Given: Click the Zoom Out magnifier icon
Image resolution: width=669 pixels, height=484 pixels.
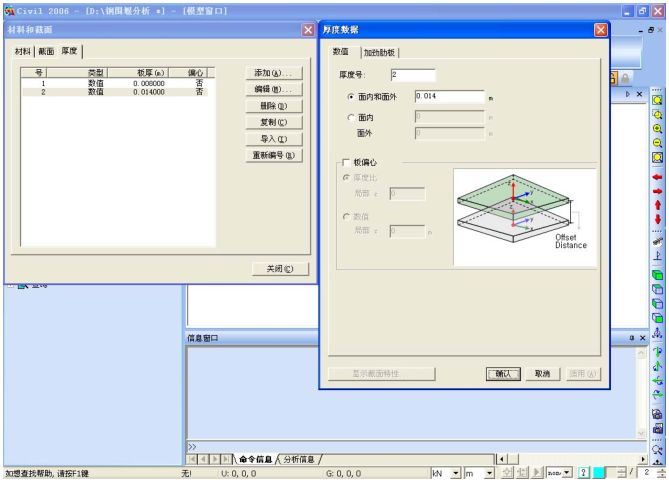Looking at the screenshot, I should point(657,143).
